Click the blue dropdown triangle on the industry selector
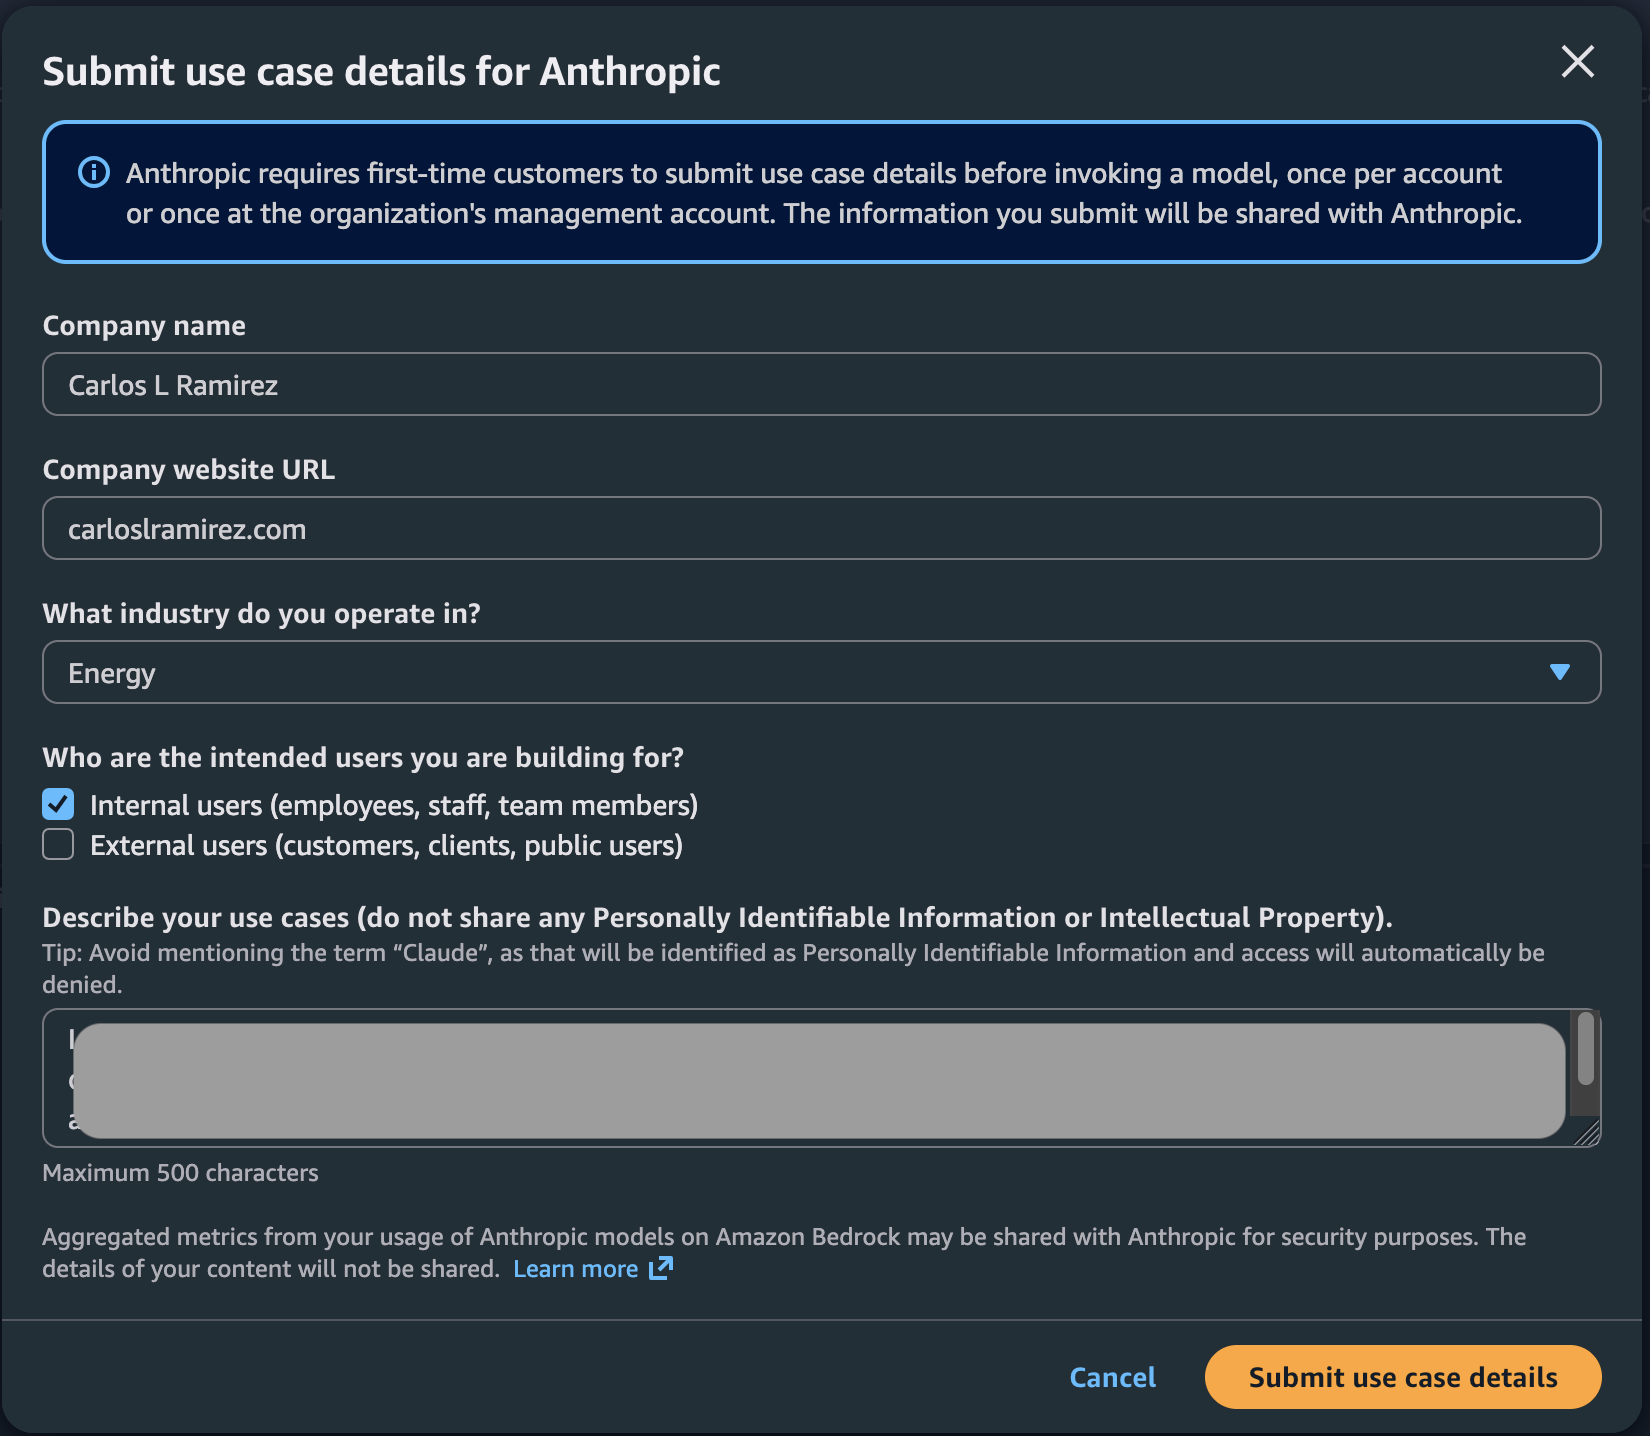 (x=1562, y=672)
